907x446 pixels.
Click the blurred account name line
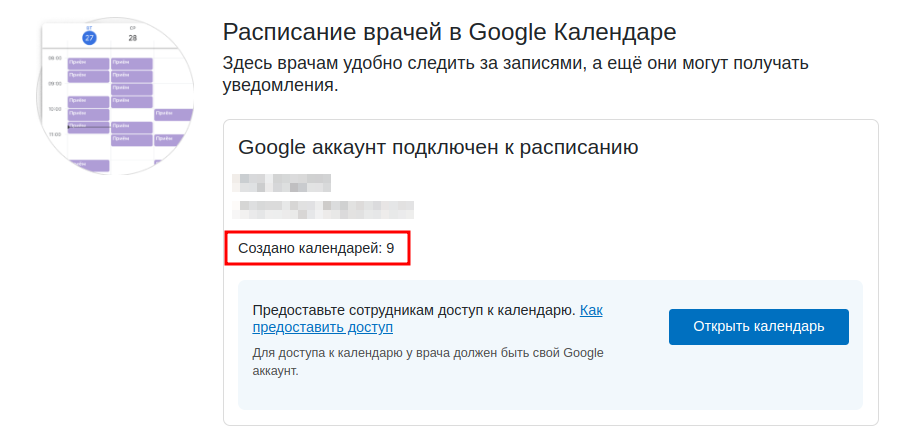(x=282, y=183)
